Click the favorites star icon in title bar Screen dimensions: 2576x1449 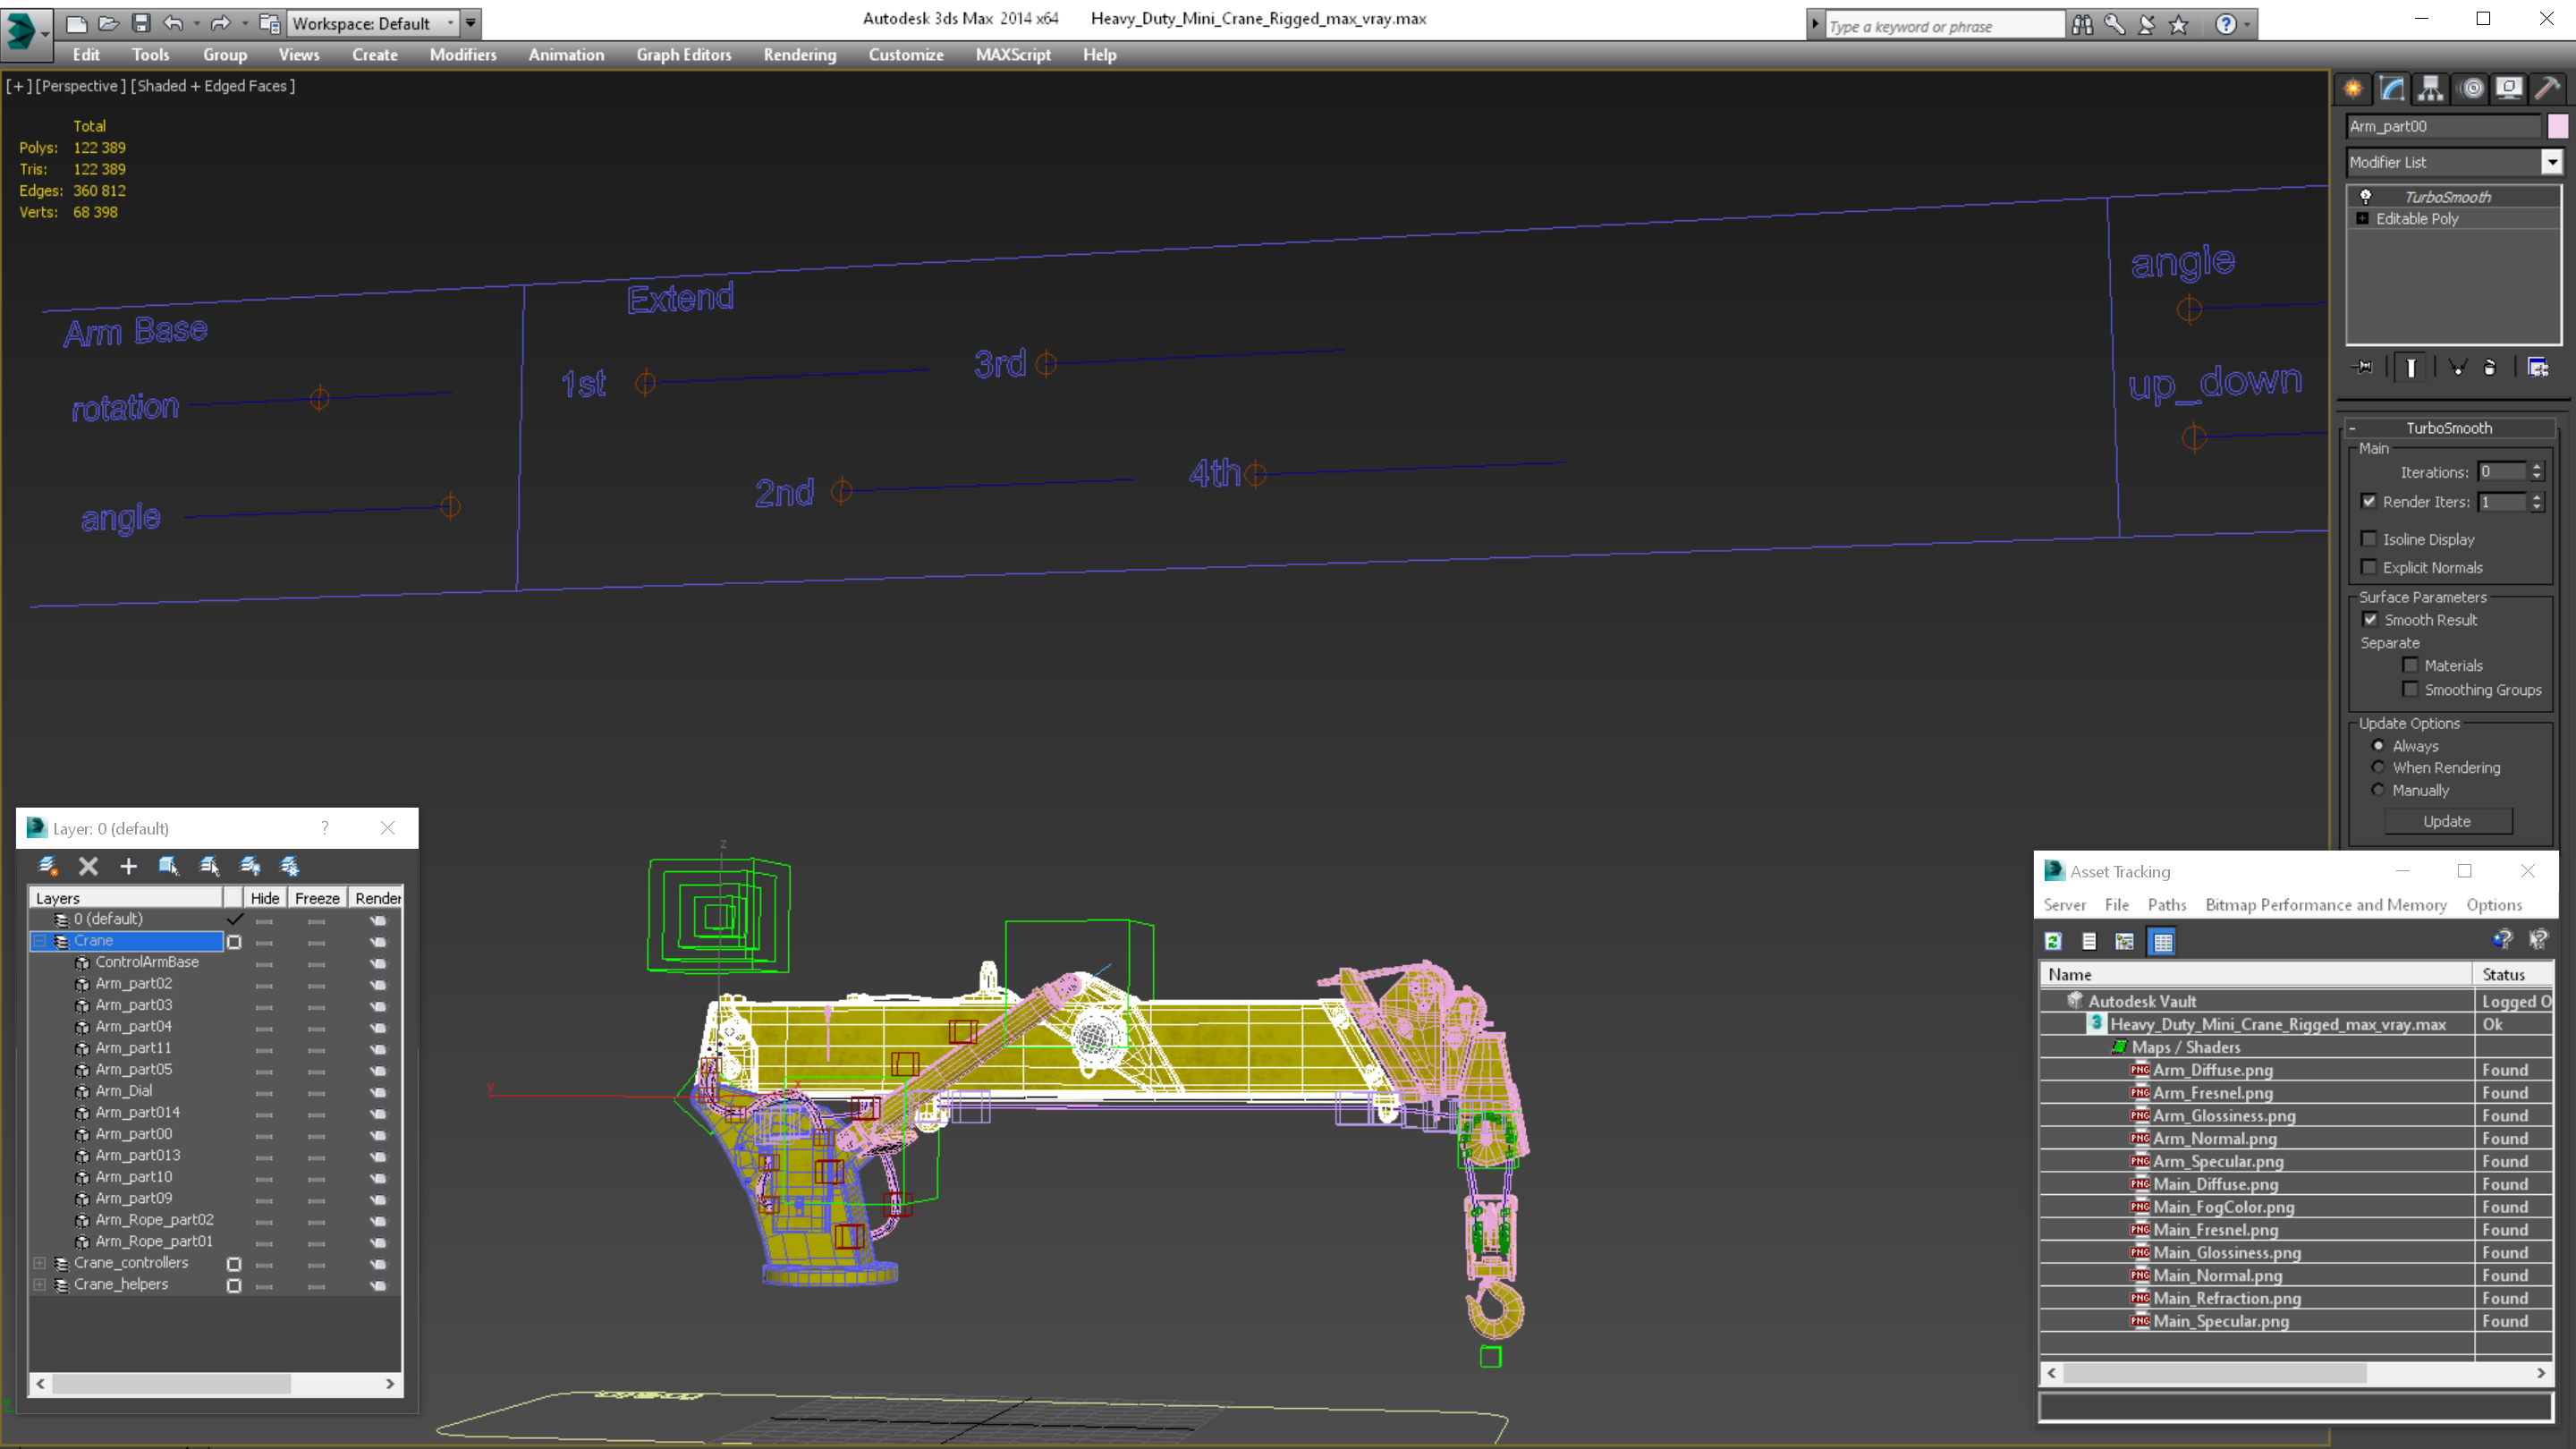(2179, 24)
